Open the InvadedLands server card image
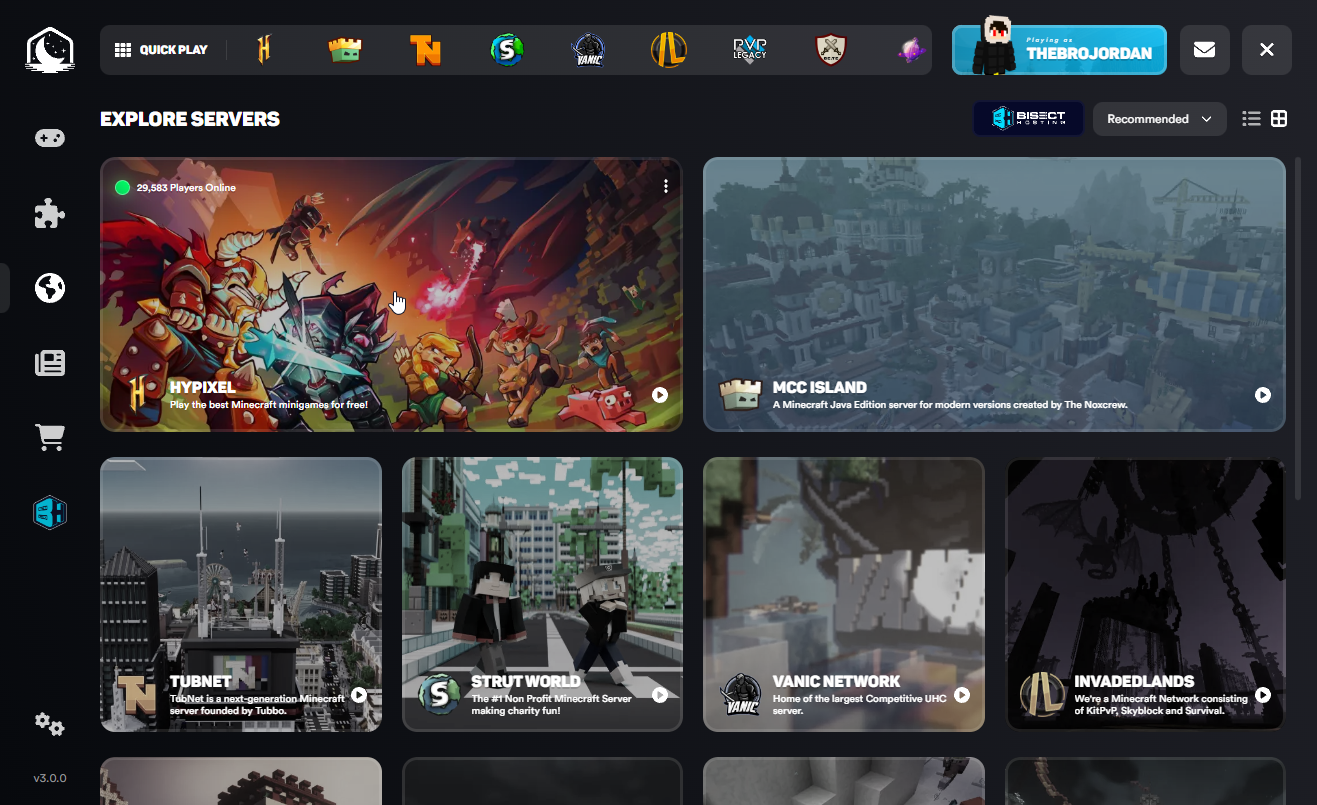The height and width of the screenshot is (805, 1317). coord(1145,594)
